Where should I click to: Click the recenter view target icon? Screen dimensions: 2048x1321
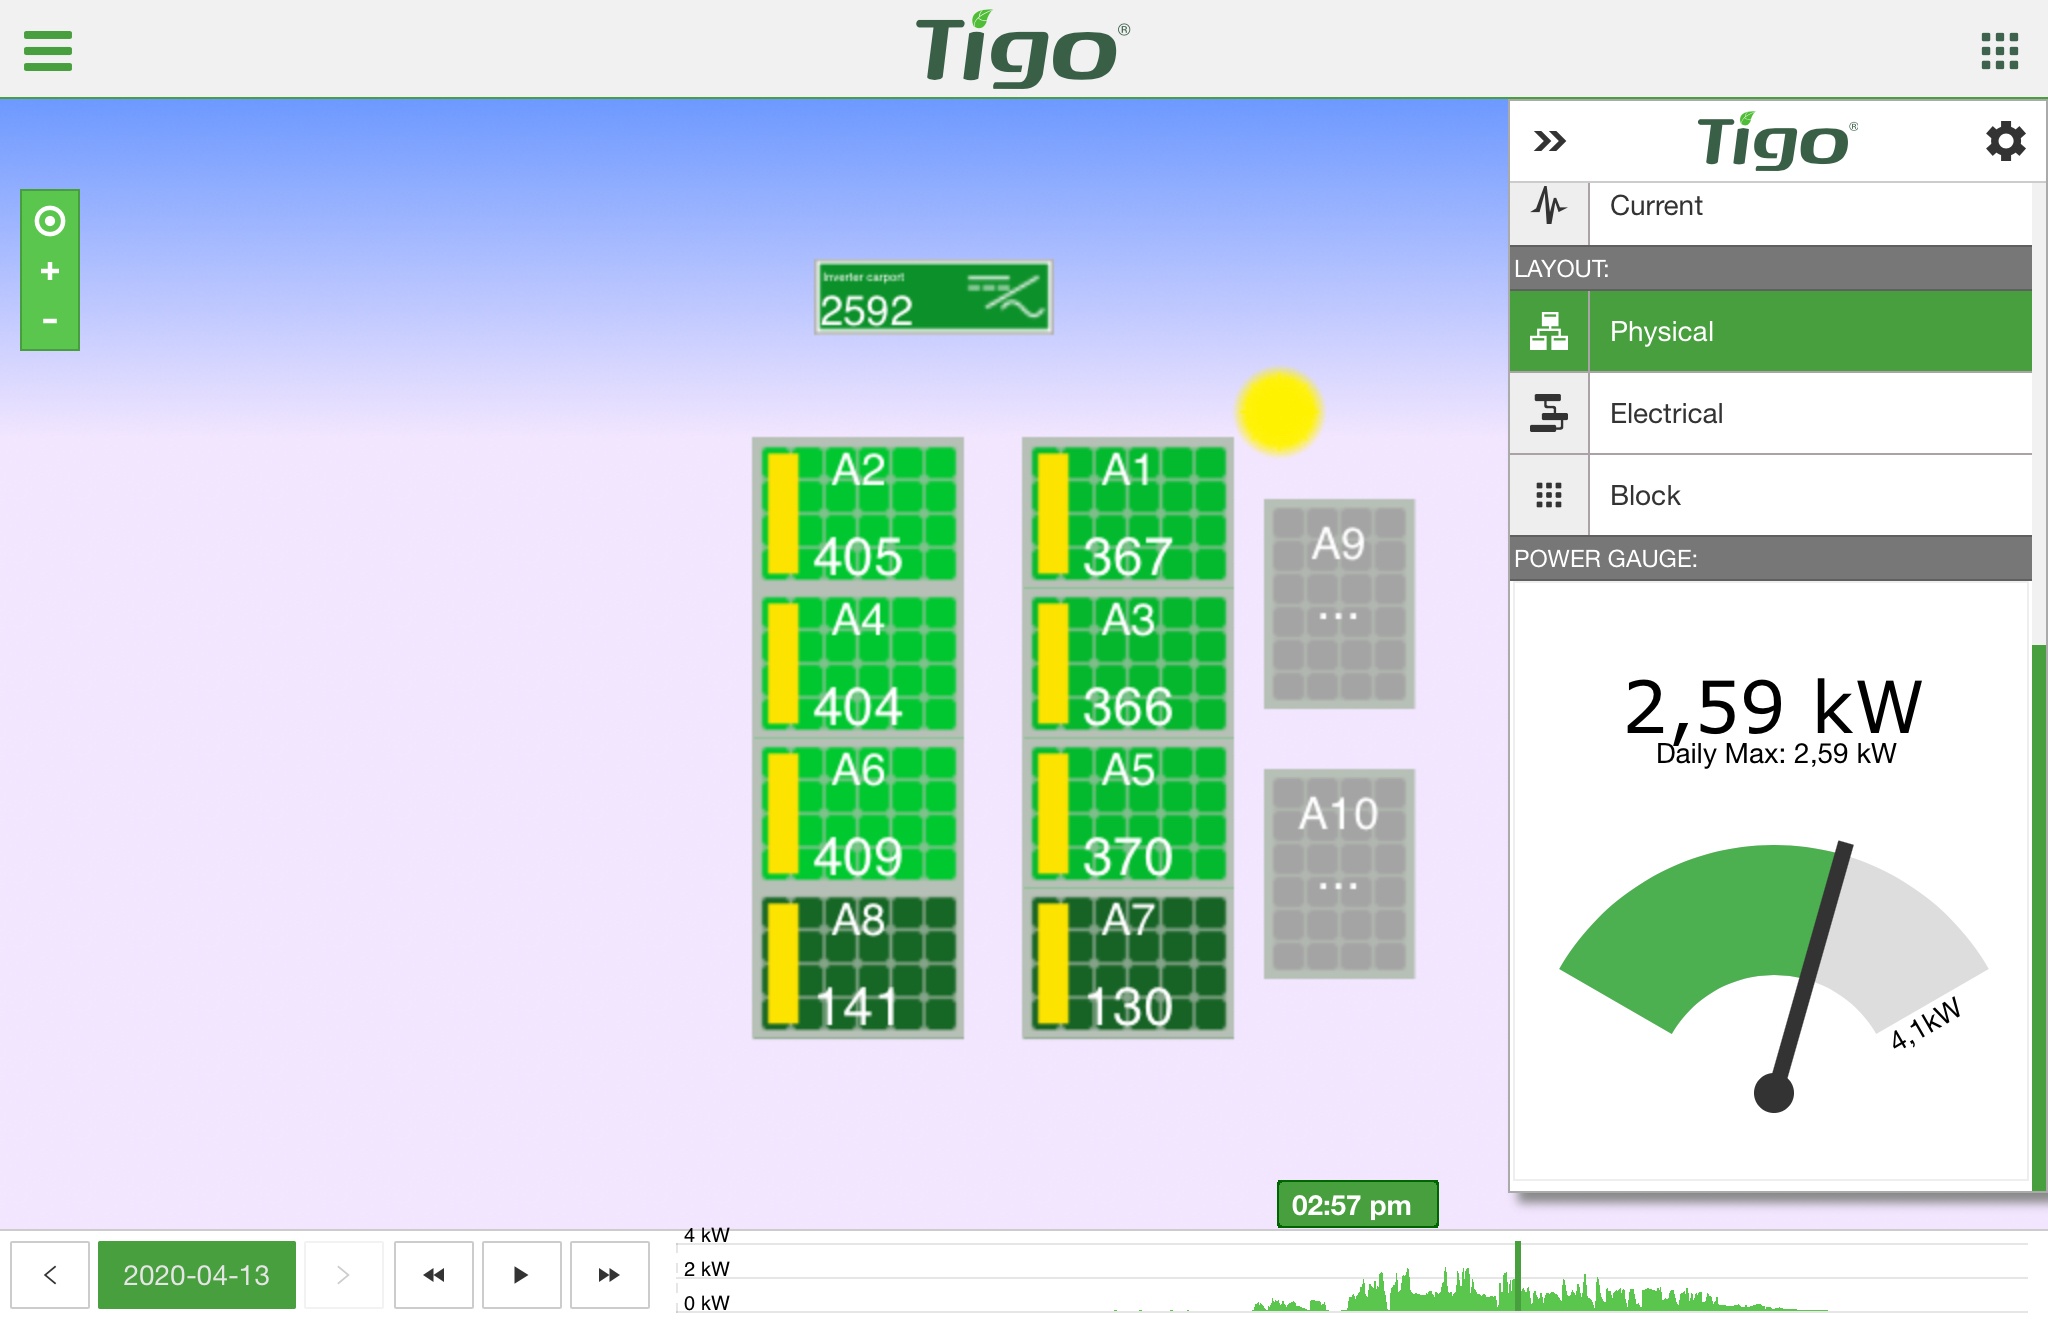click(50, 221)
